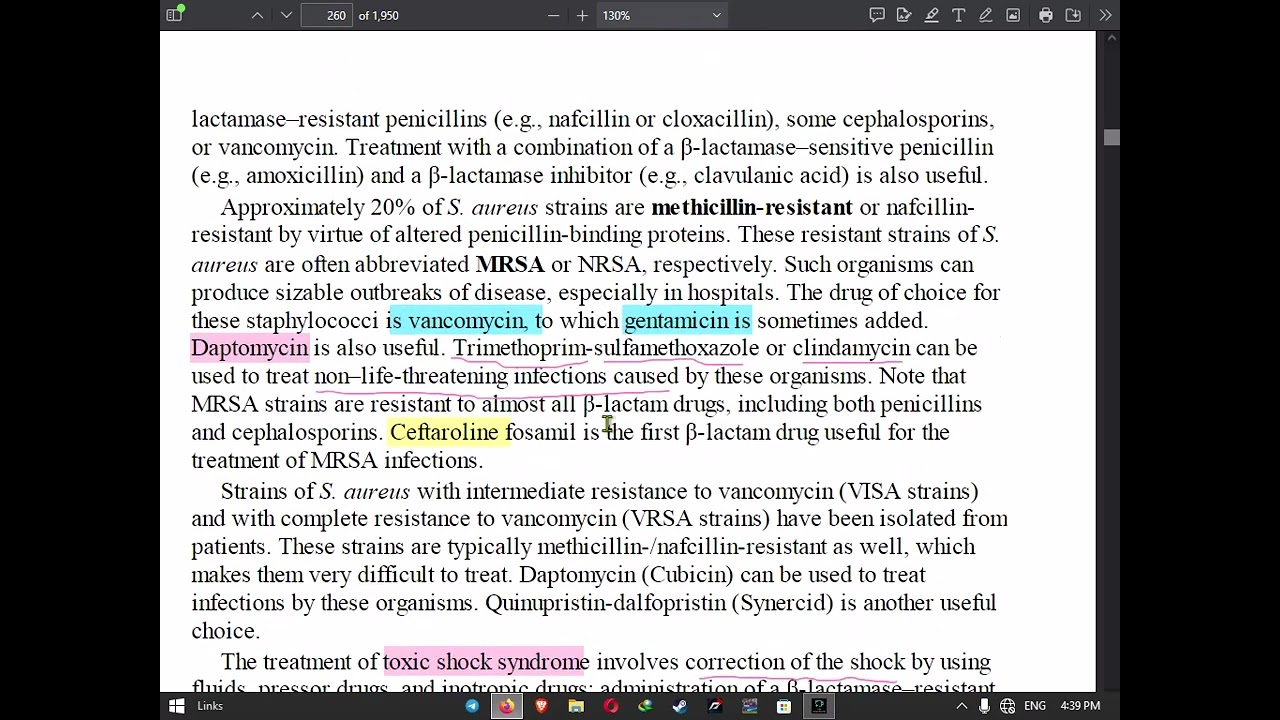1280x720 pixels.
Task: Select the edit annotation tool
Action: tap(904, 15)
